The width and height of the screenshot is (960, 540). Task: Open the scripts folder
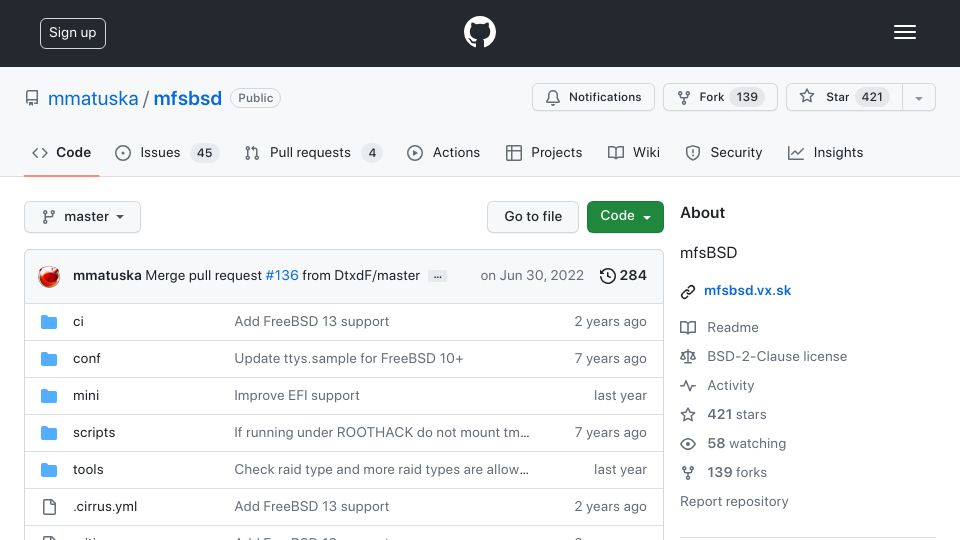(x=94, y=433)
